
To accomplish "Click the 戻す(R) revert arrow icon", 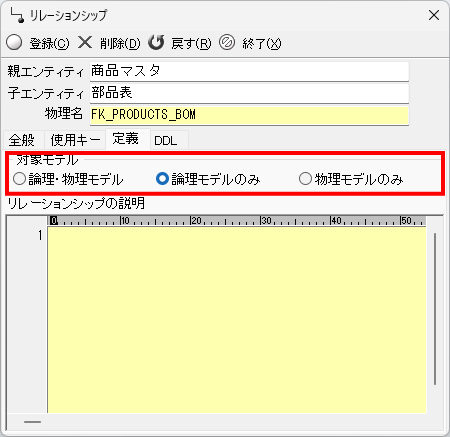I will pos(156,42).
